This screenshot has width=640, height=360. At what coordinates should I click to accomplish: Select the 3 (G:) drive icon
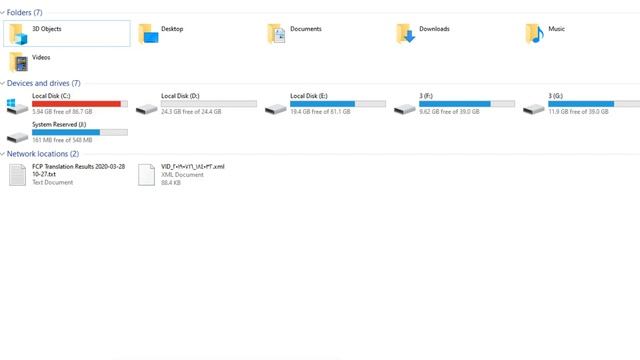534,109
